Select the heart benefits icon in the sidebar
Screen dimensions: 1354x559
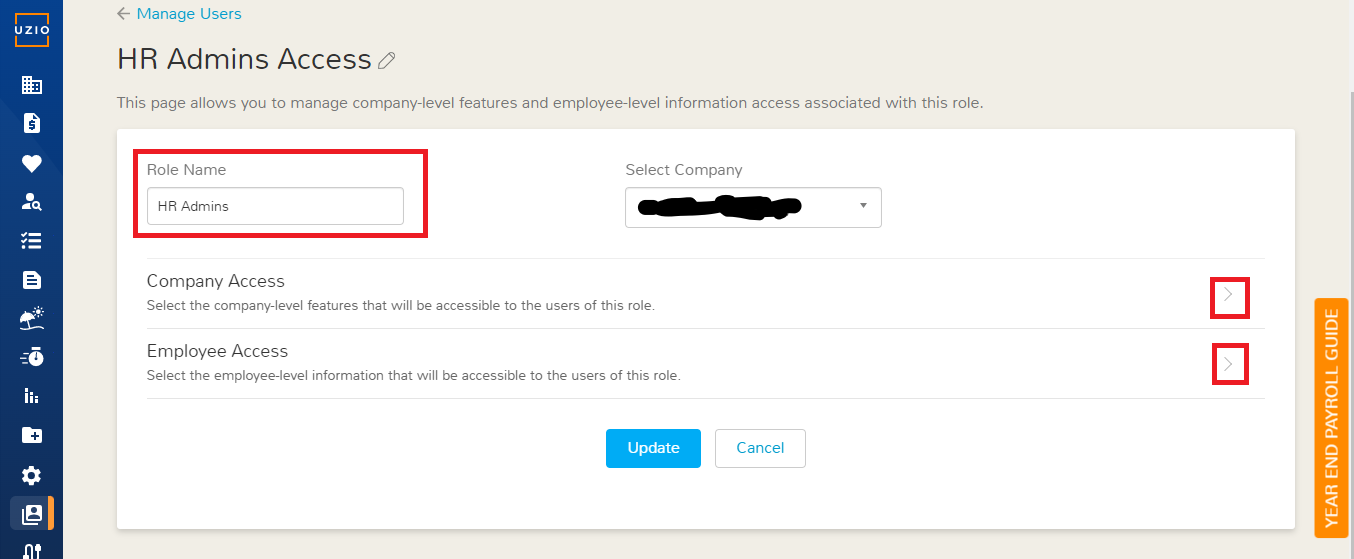click(31, 163)
